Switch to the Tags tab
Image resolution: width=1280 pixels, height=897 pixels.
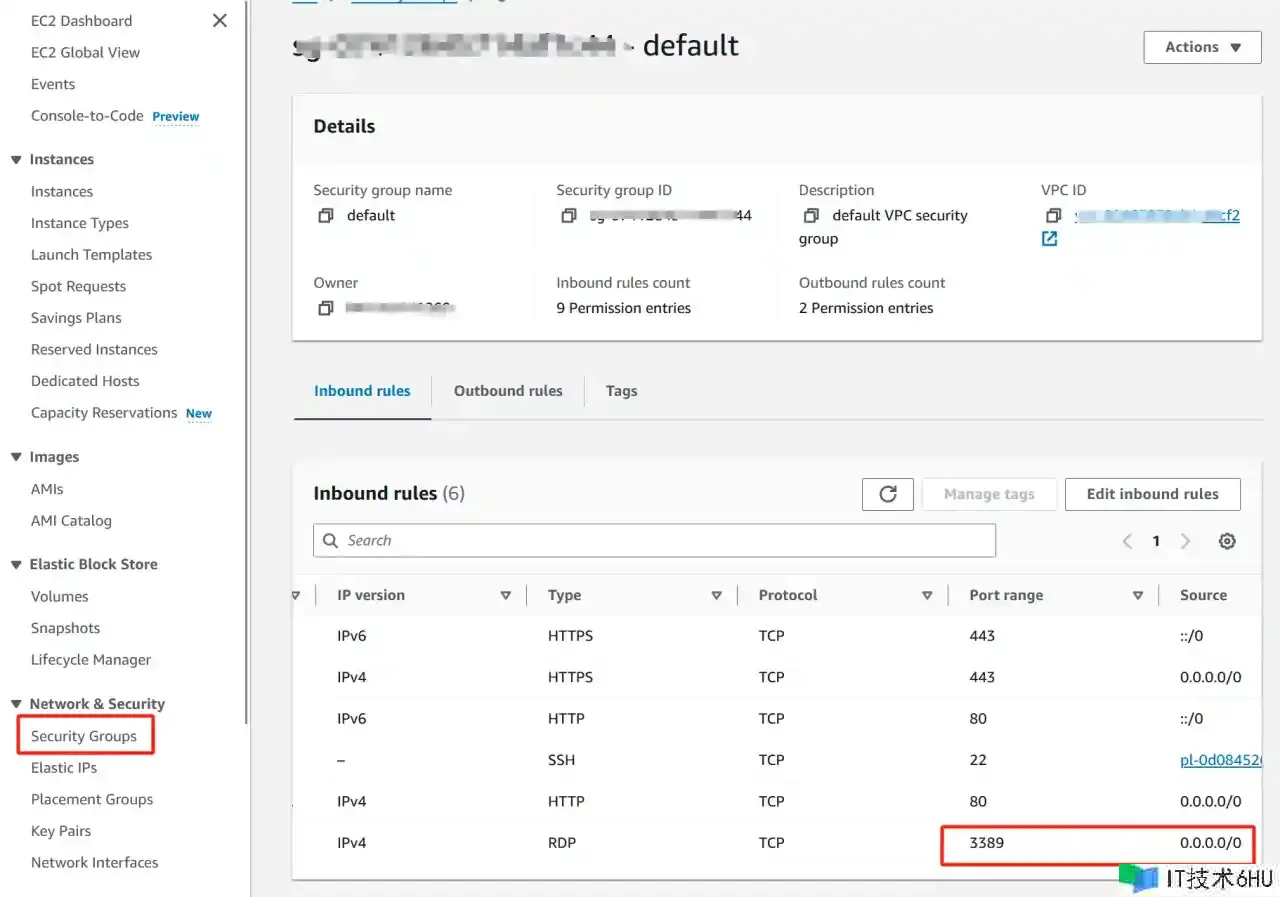pyautogui.click(x=621, y=391)
